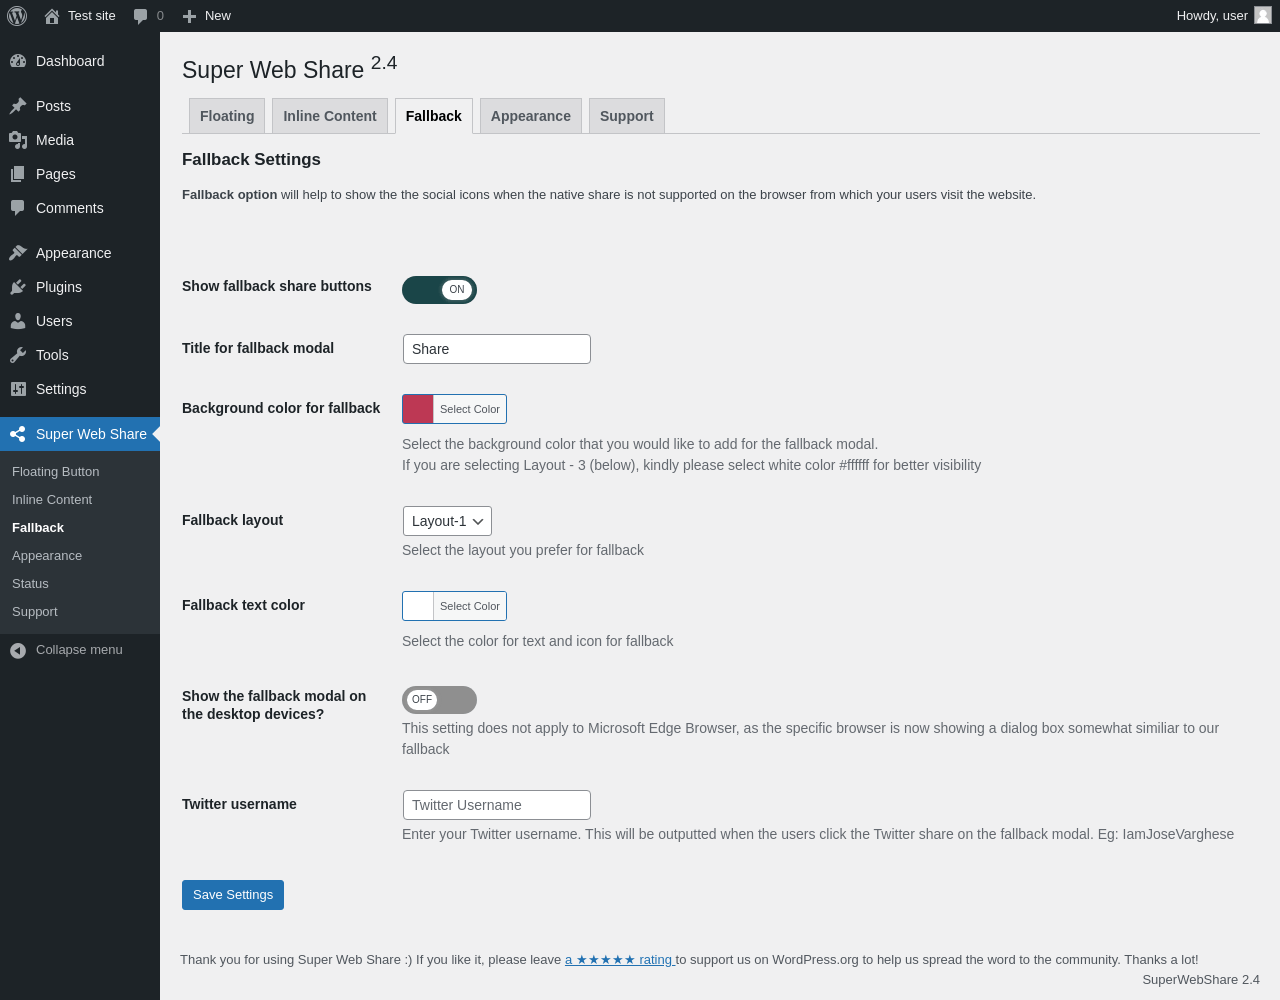This screenshot has height=1000, width=1280.
Task: Click Test site link in admin bar
Action: (92, 16)
